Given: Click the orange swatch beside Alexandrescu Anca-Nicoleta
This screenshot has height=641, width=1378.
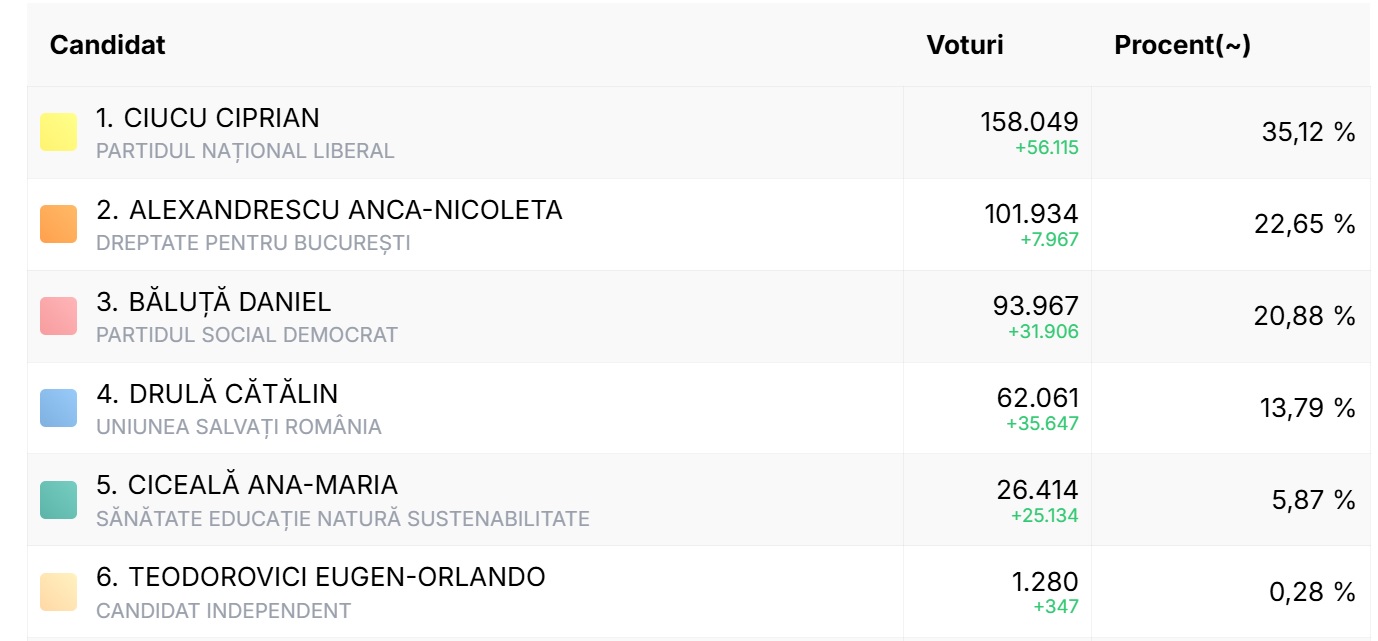Looking at the screenshot, I should pyautogui.click(x=58, y=224).
